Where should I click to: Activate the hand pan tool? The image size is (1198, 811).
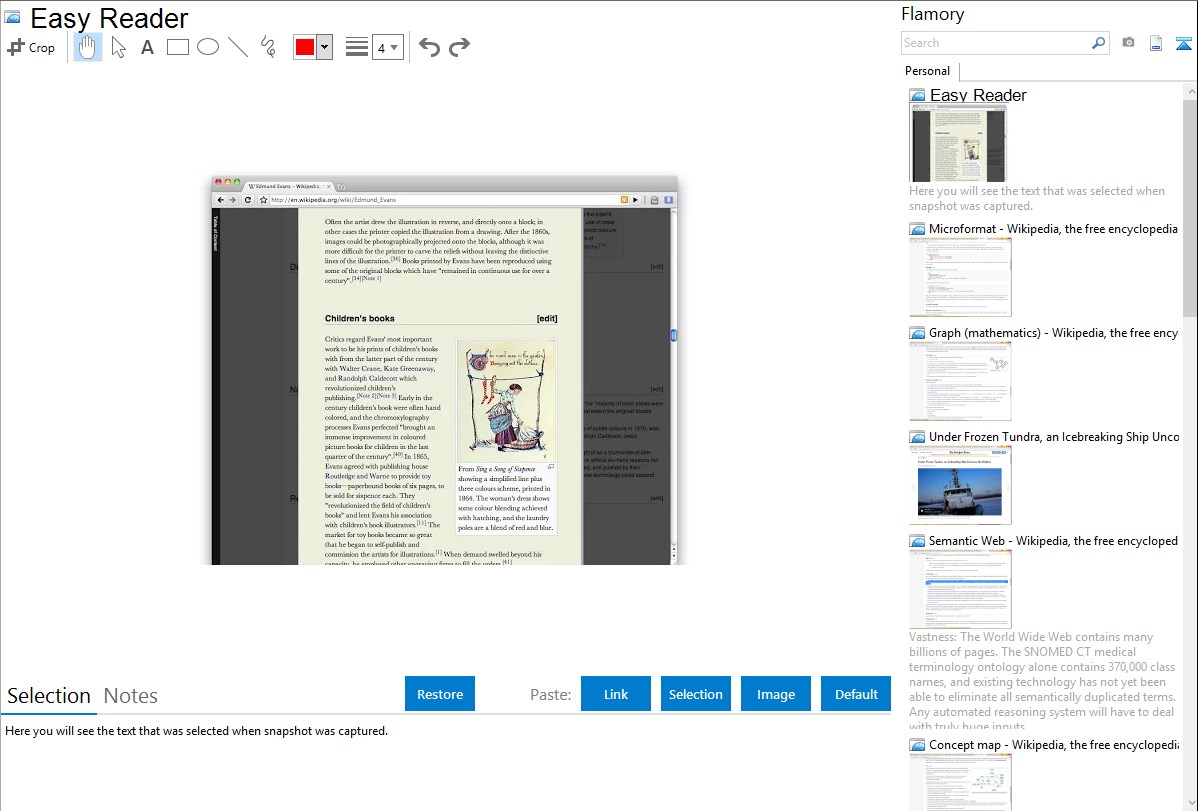coord(88,47)
